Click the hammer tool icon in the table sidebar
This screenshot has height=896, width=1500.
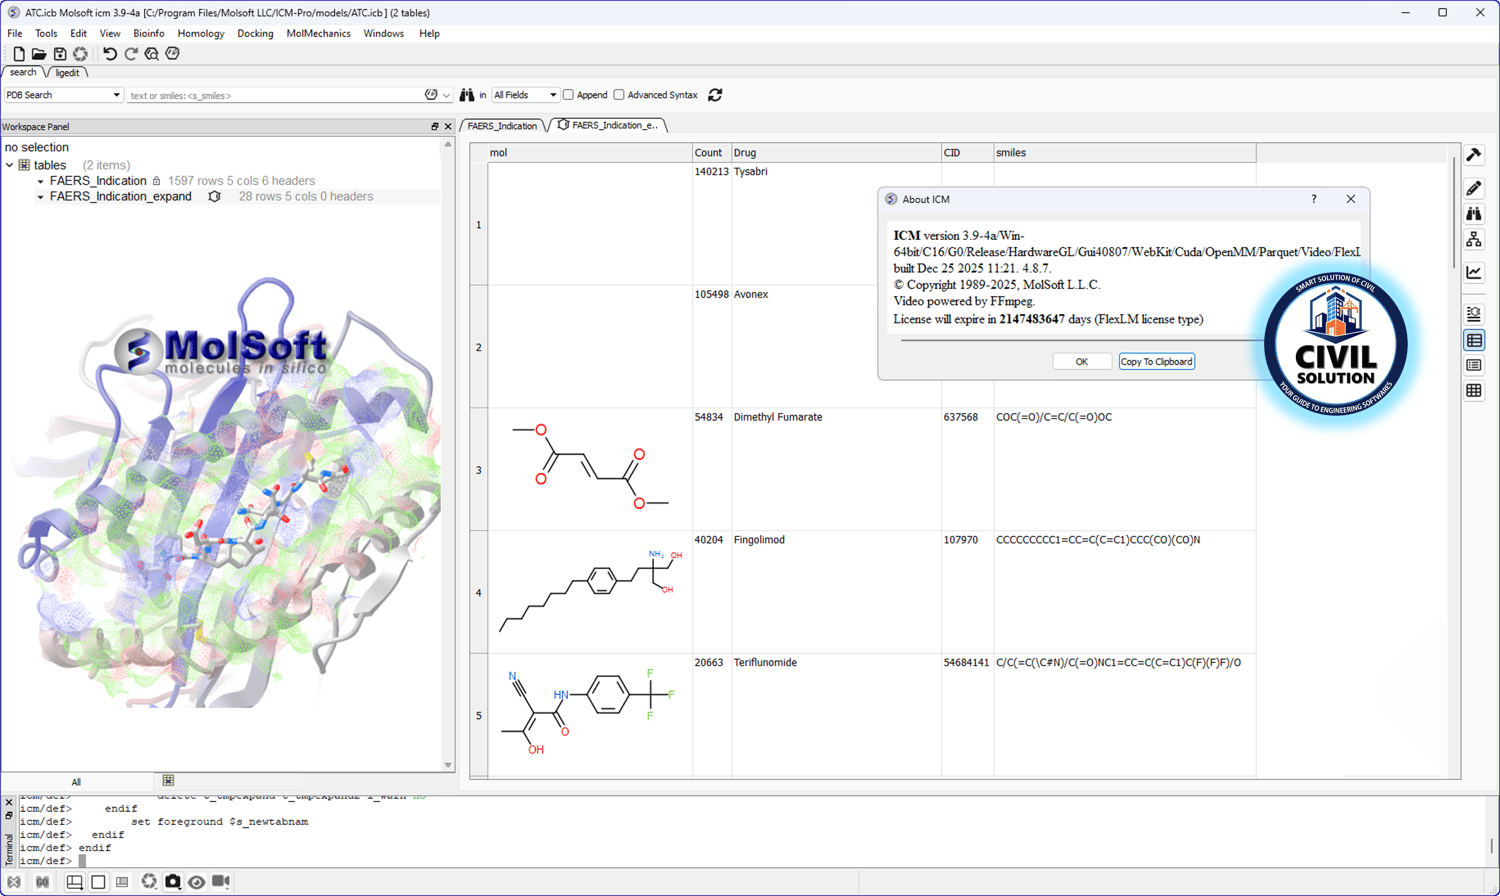1474,155
